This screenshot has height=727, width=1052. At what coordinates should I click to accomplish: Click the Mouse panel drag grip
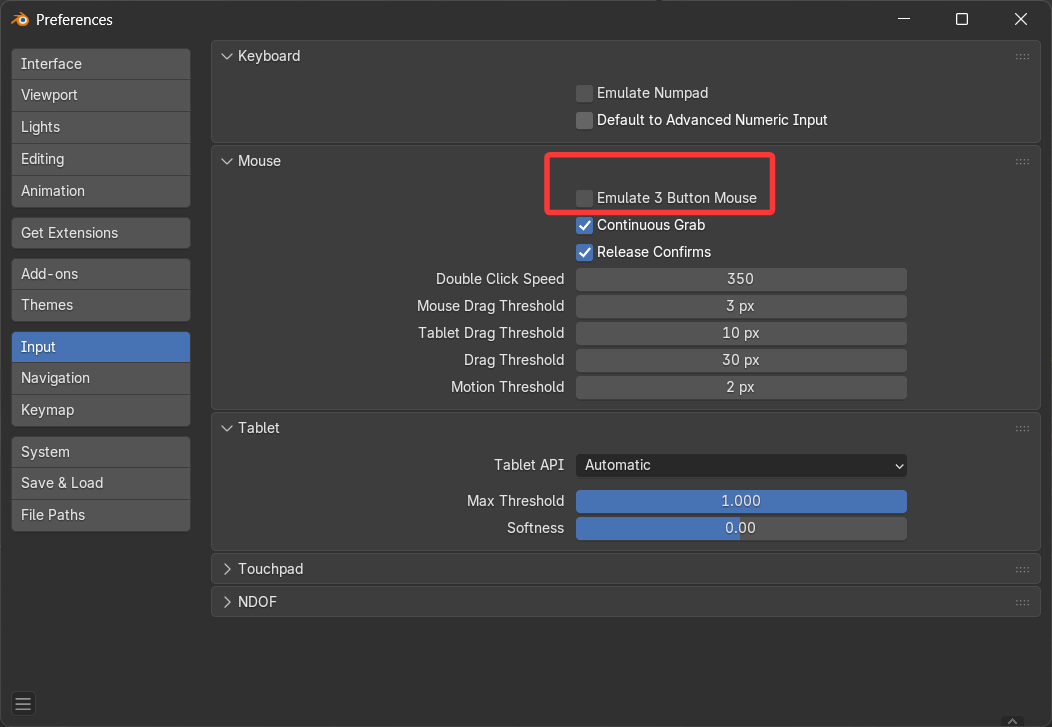(1022, 162)
